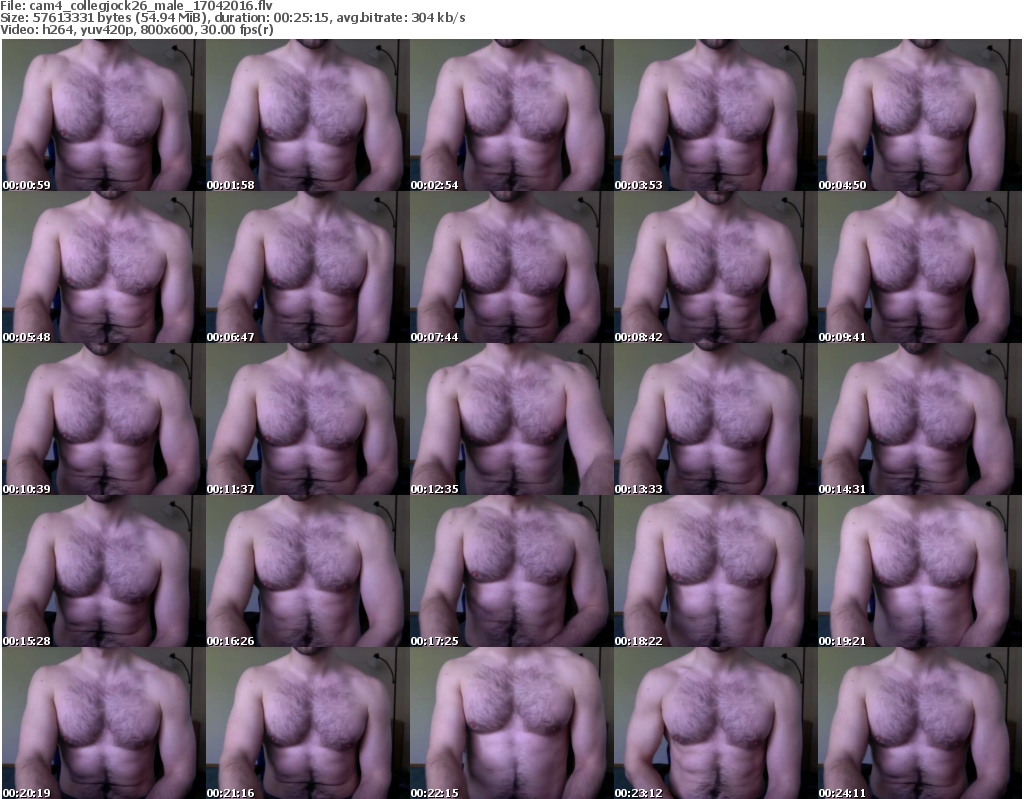Choose the frame stamped 00:19:21
1024x799 pixels.
[920, 571]
